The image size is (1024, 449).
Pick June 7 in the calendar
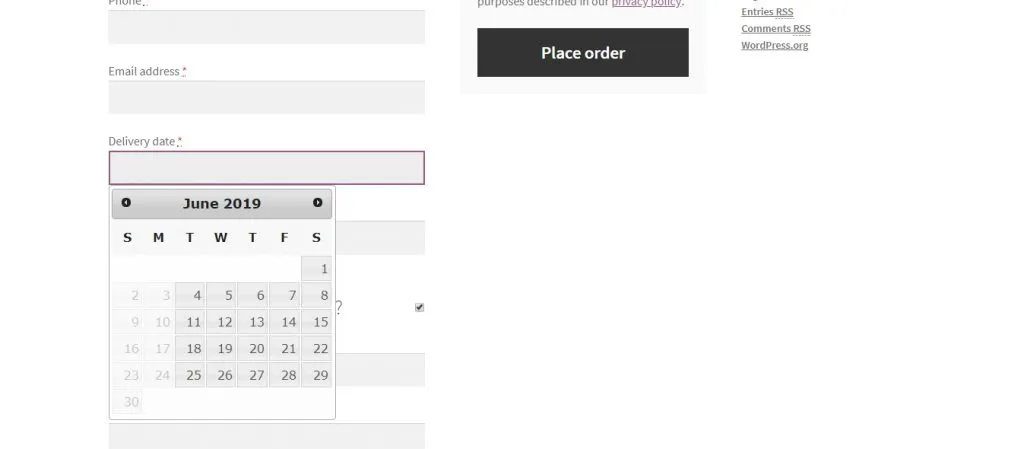(x=285, y=296)
